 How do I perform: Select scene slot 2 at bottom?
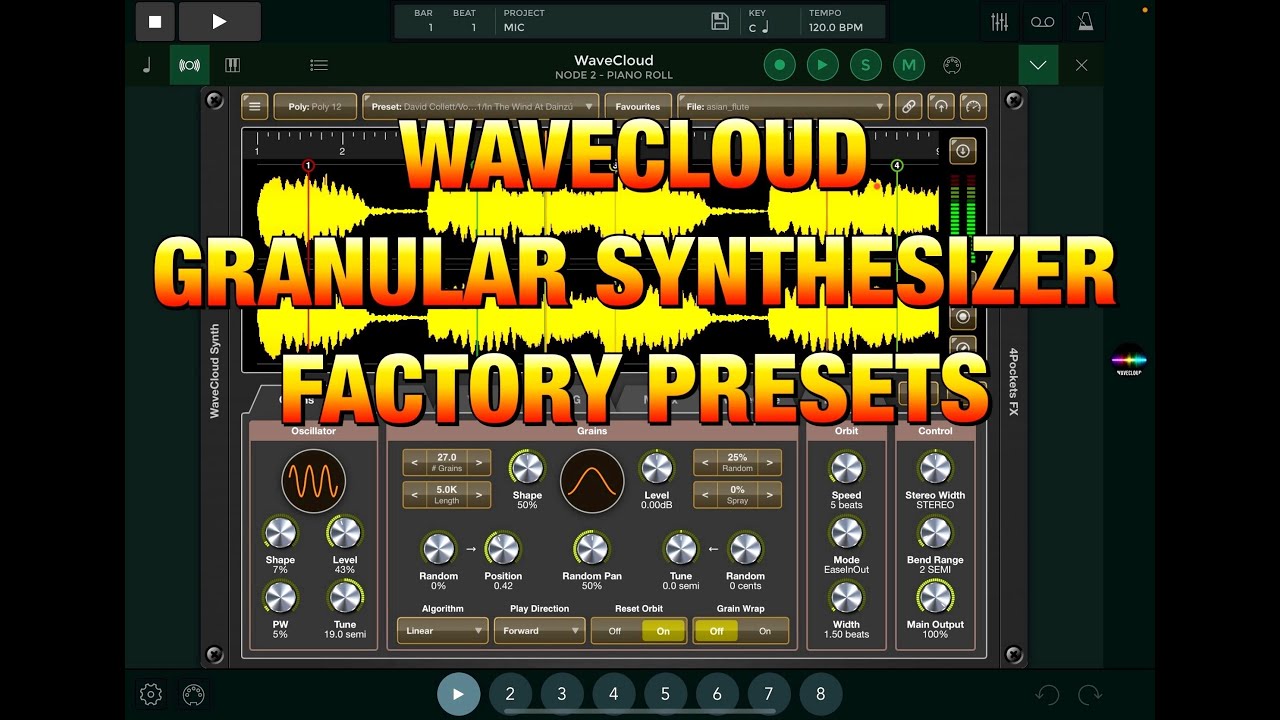[x=510, y=694]
